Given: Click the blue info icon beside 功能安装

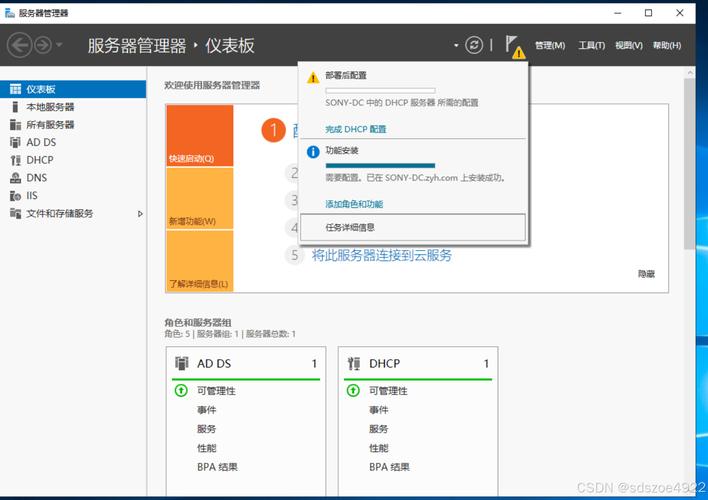Looking at the screenshot, I should (313, 152).
